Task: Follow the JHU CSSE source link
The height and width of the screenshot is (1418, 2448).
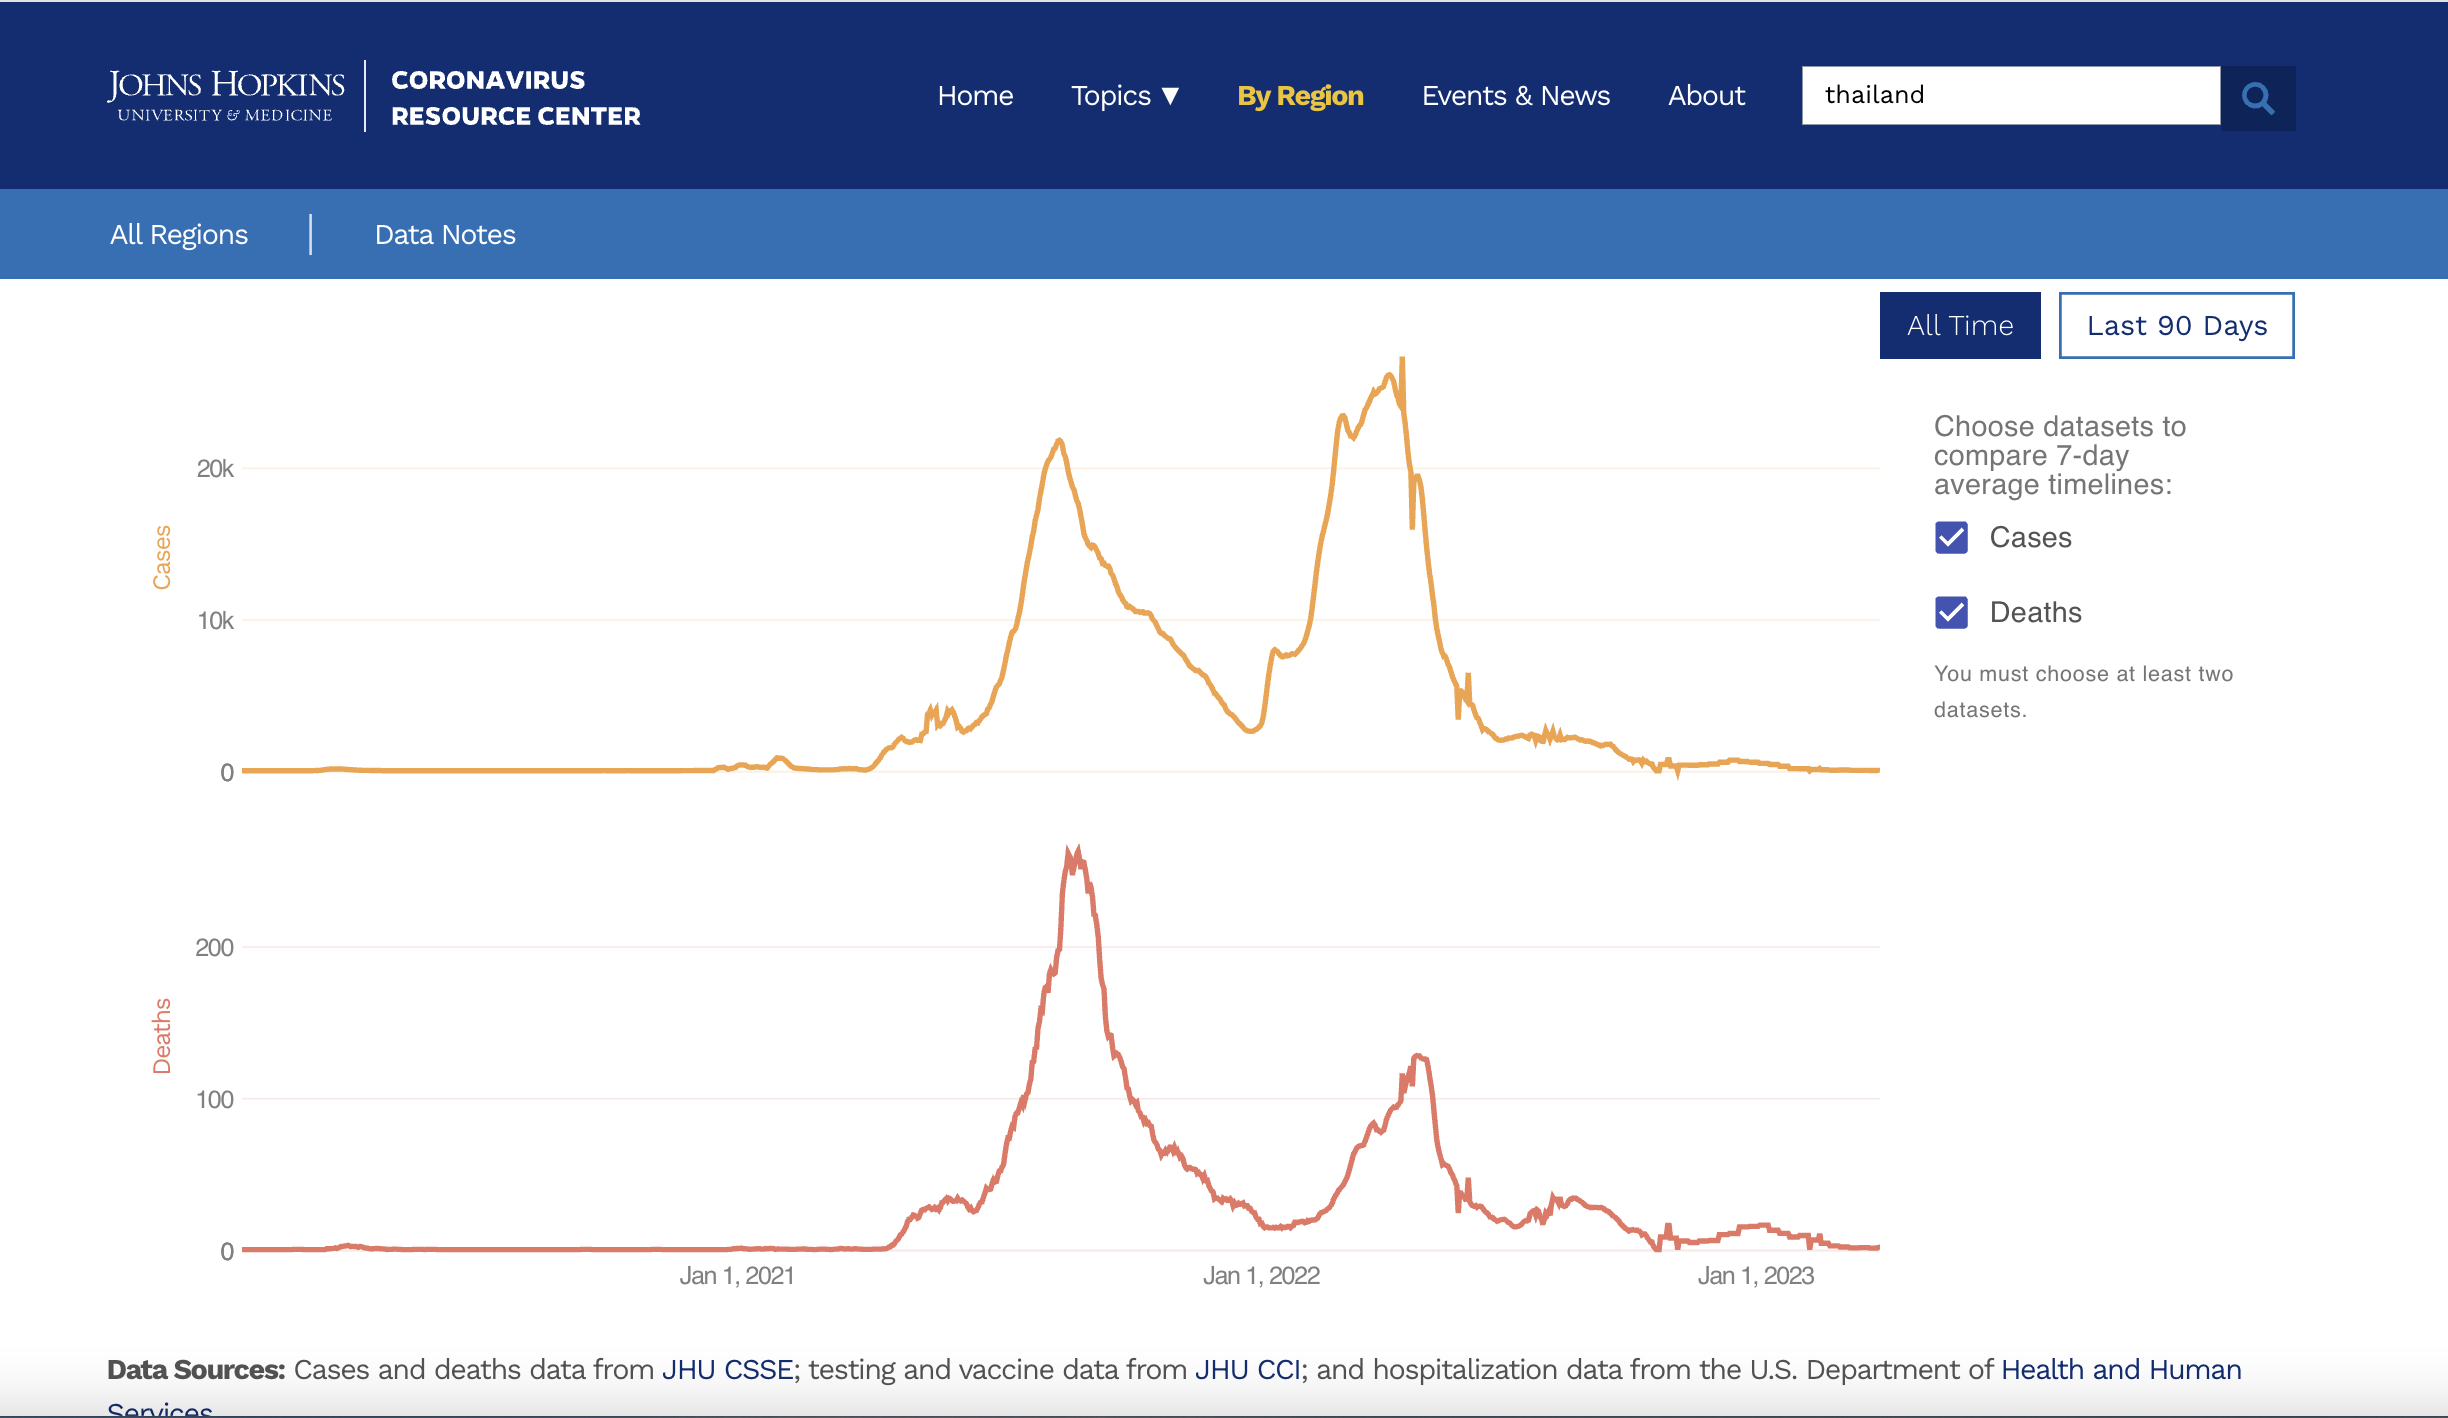Action: [727, 1369]
